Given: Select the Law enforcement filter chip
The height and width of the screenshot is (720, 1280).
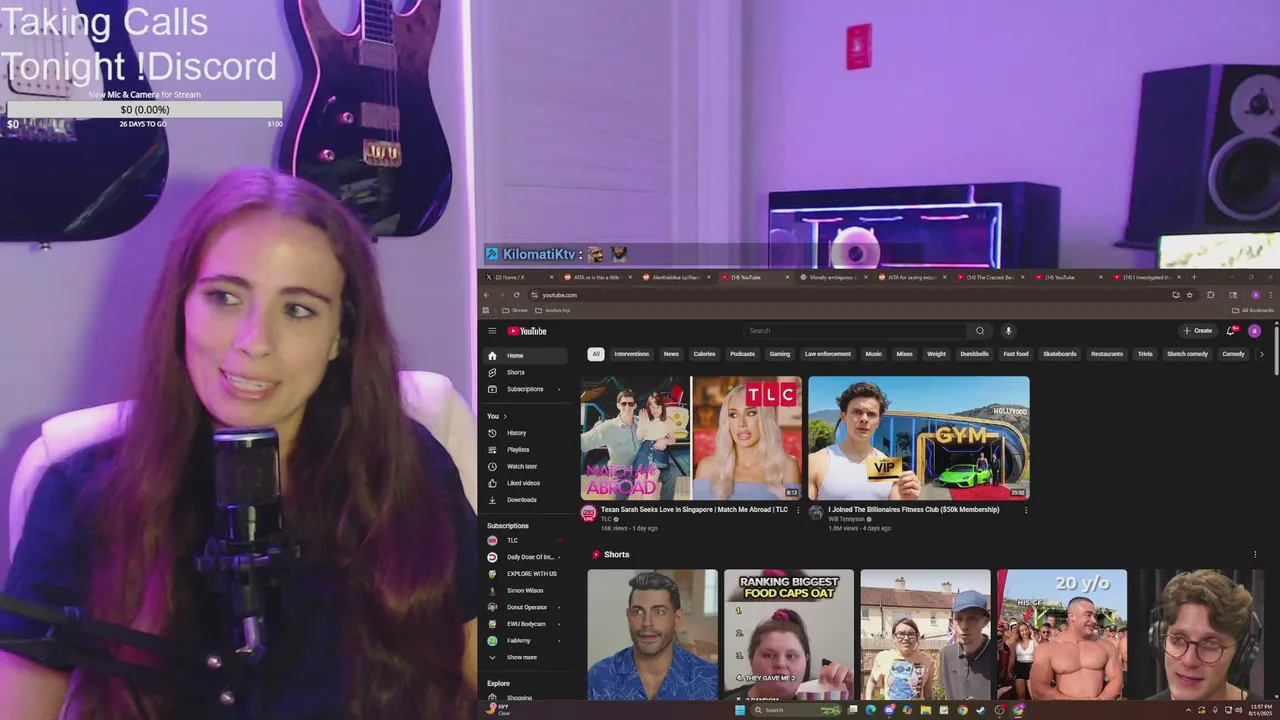Looking at the screenshot, I should tap(828, 354).
